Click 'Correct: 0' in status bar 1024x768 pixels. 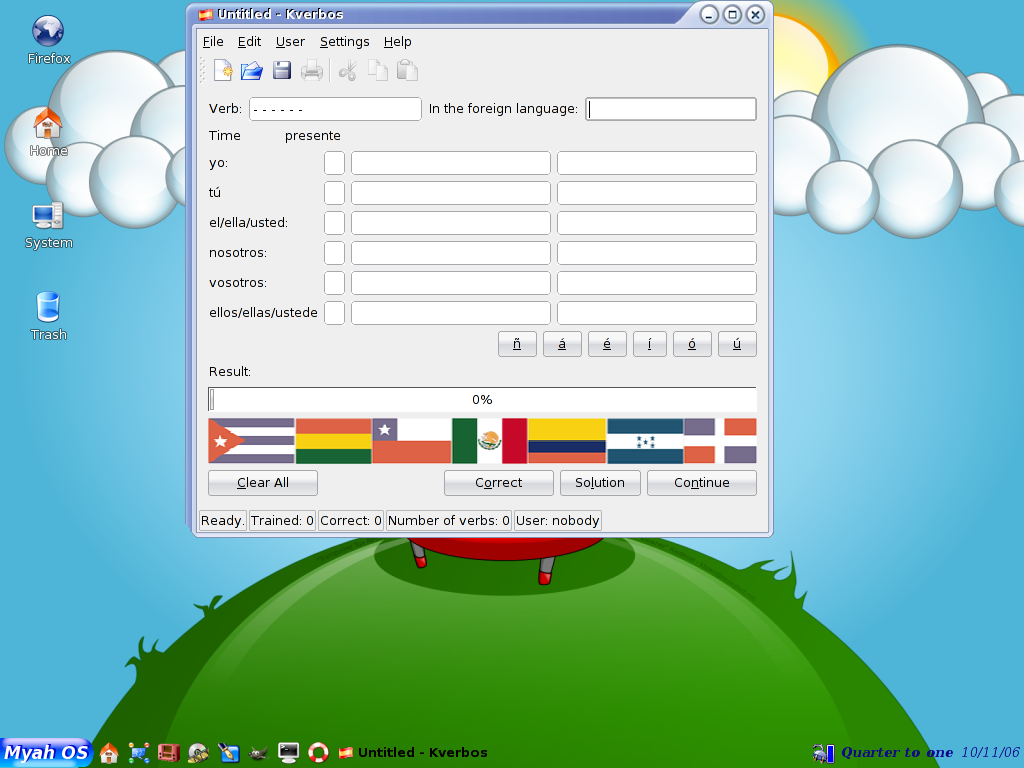point(351,520)
